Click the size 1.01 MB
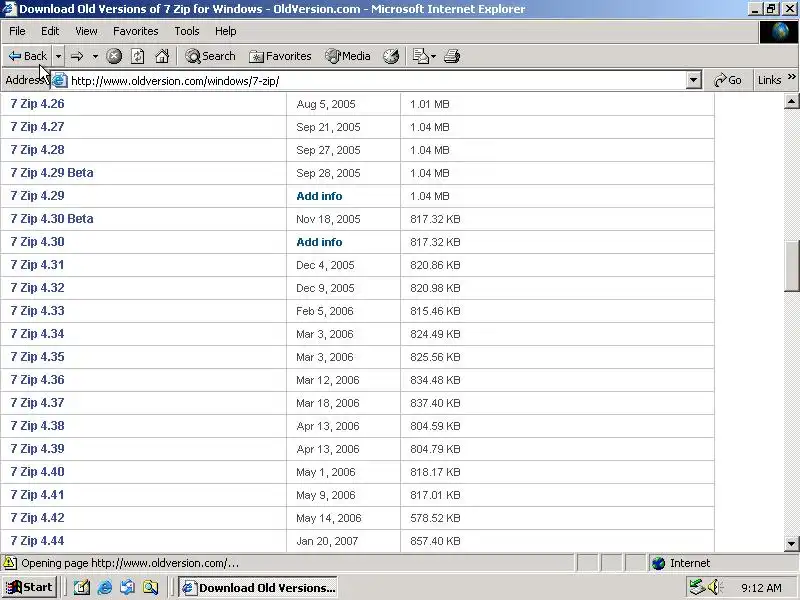Viewport: 800px width, 600px height. 430,104
